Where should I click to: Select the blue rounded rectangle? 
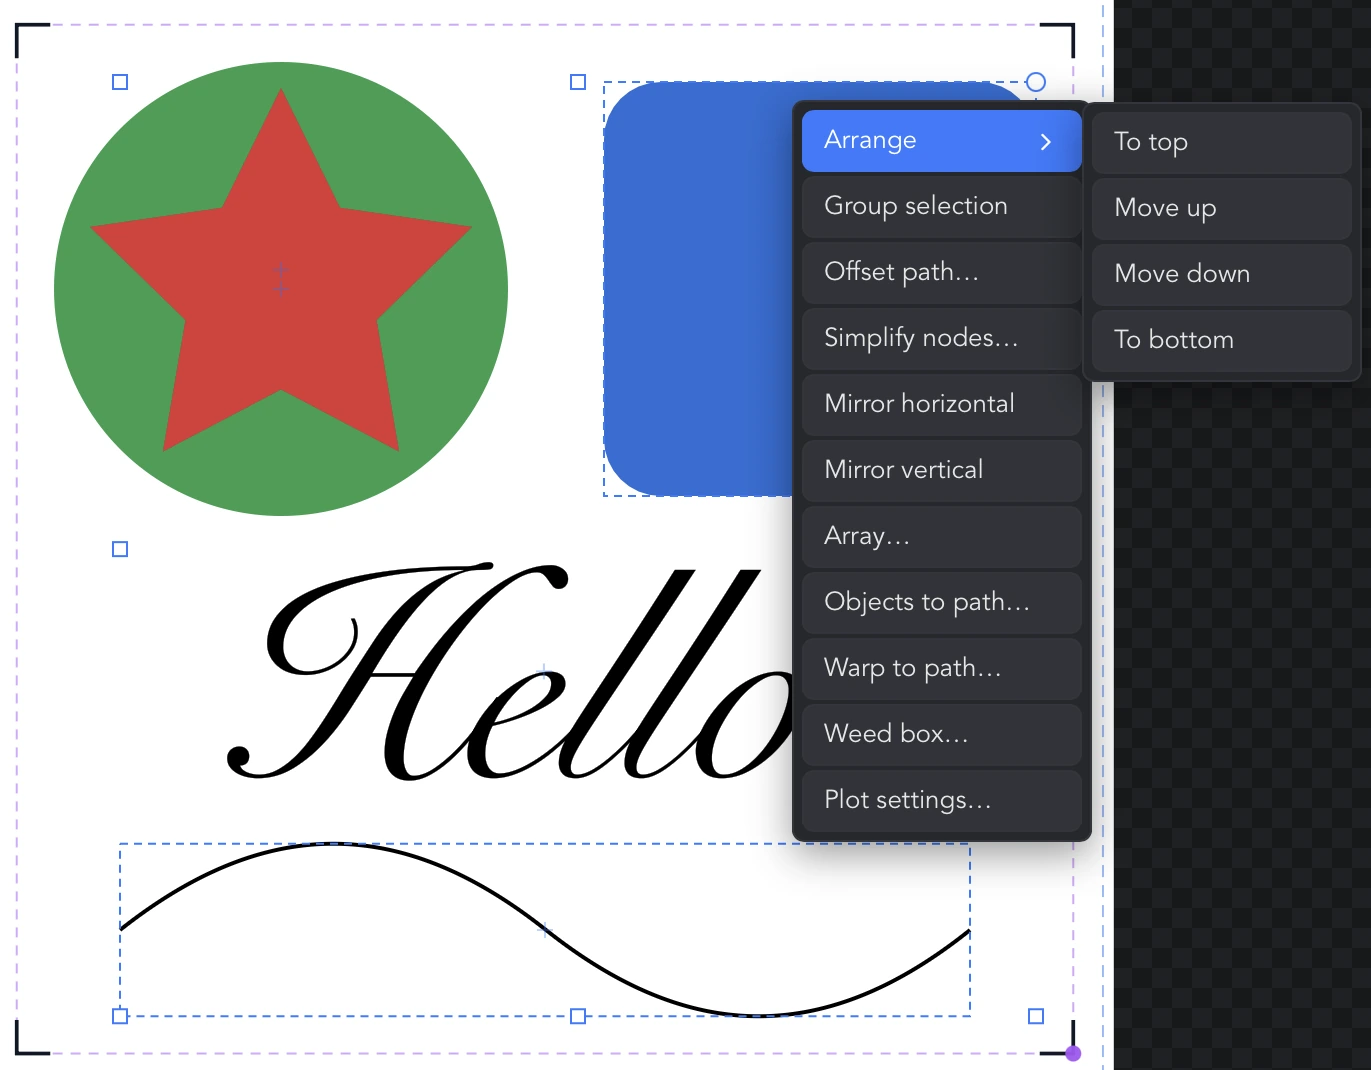(x=700, y=290)
